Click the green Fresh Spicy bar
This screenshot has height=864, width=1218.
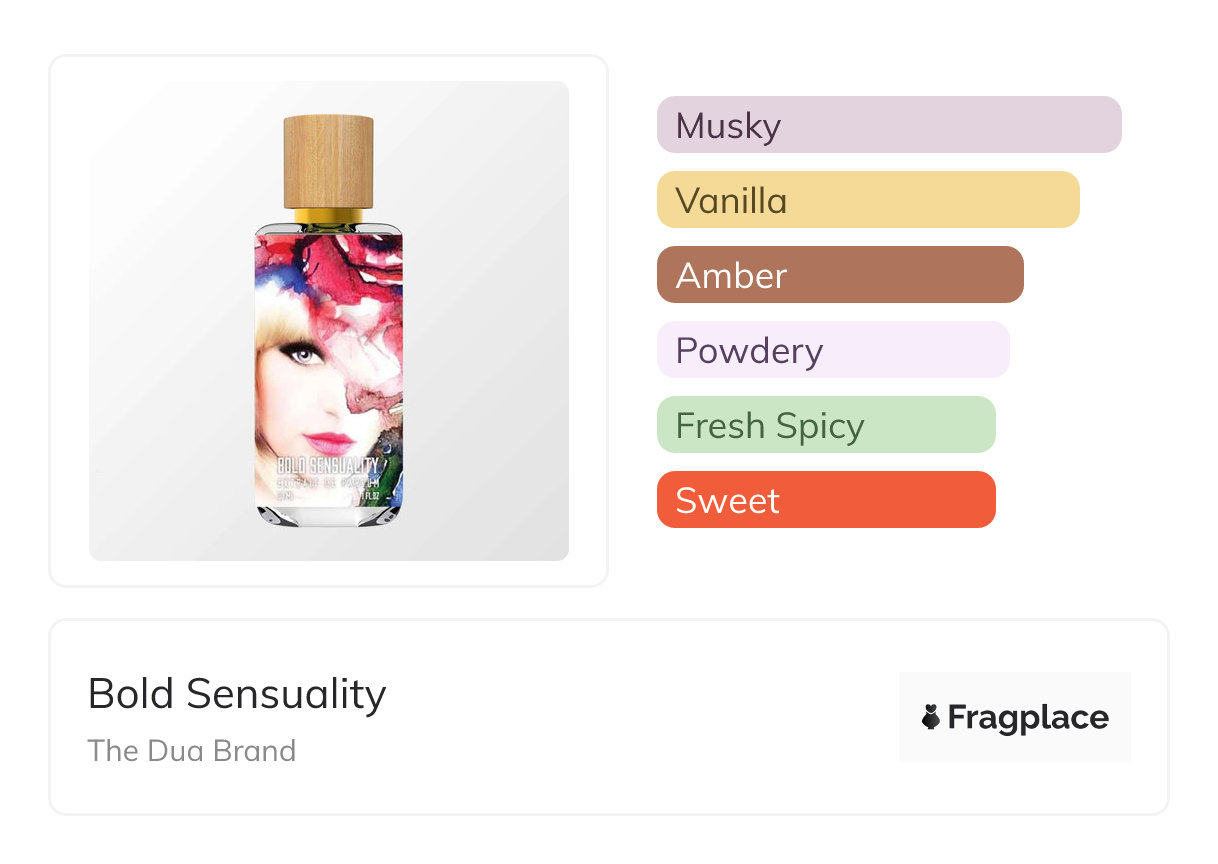825,425
